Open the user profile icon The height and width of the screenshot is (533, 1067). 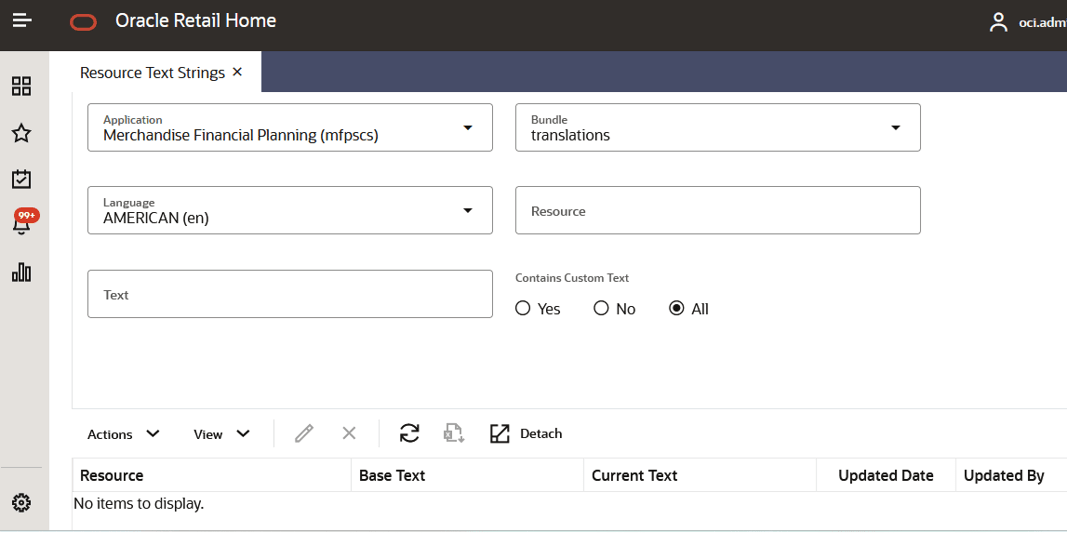point(998,22)
